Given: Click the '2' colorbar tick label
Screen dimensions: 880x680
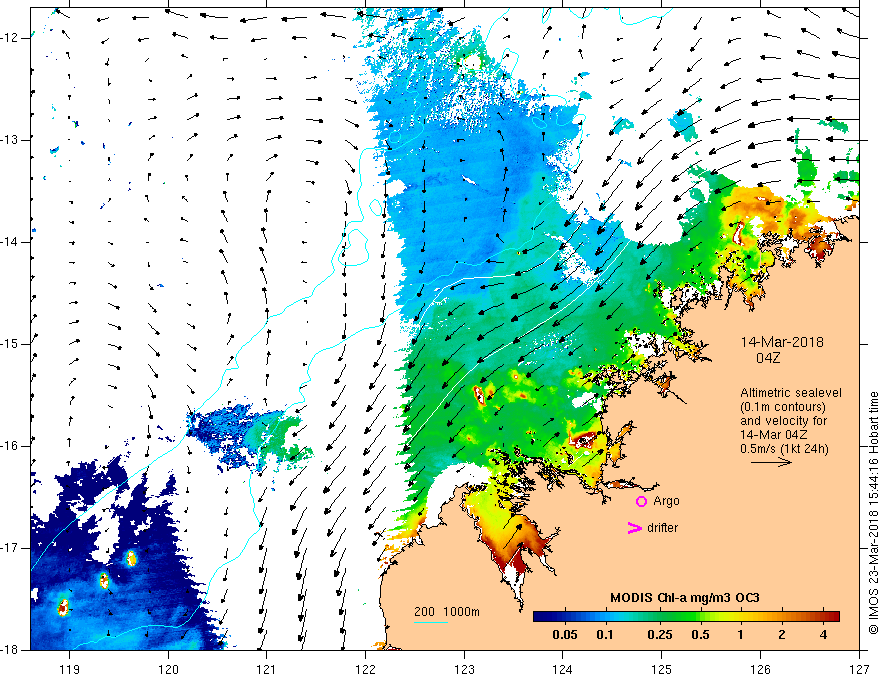Looking at the screenshot, I should click(x=782, y=635).
